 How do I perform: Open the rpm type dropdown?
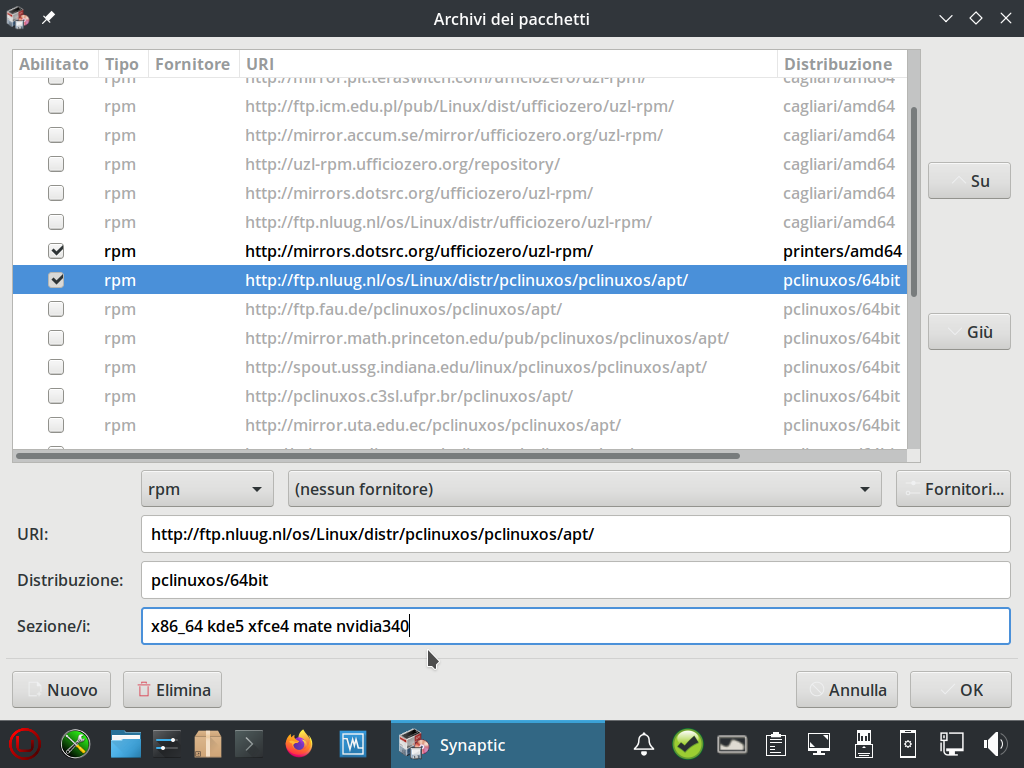pos(207,489)
